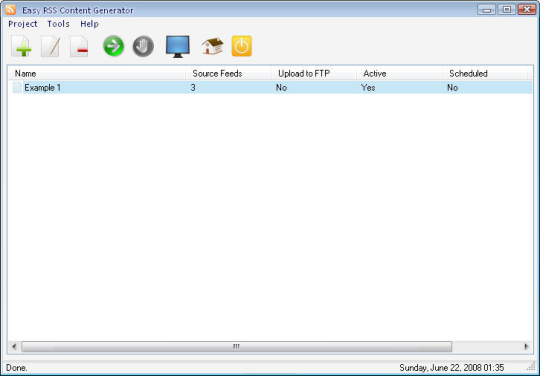Viewport: 540px width, 376px height.
Task: Click the edit project pencil icon
Action: (x=51, y=46)
